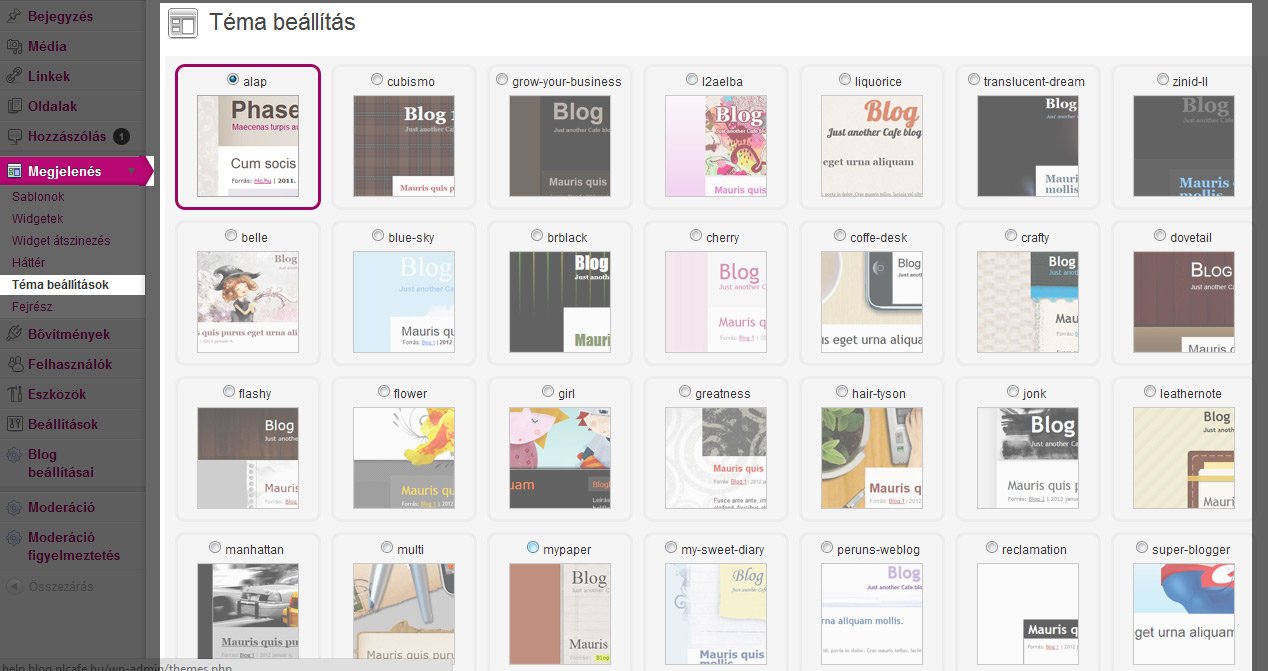Open the Widgetek submenu item

click(37, 219)
